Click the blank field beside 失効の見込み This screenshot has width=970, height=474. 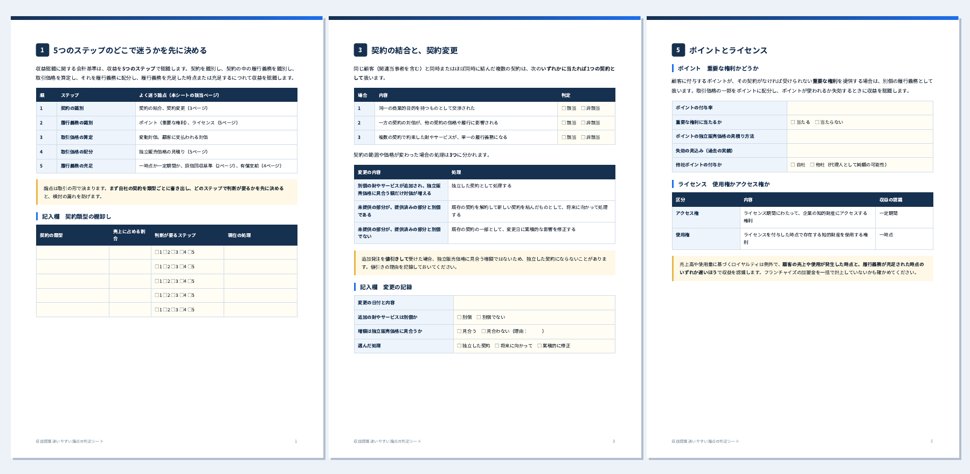(860, 150)
